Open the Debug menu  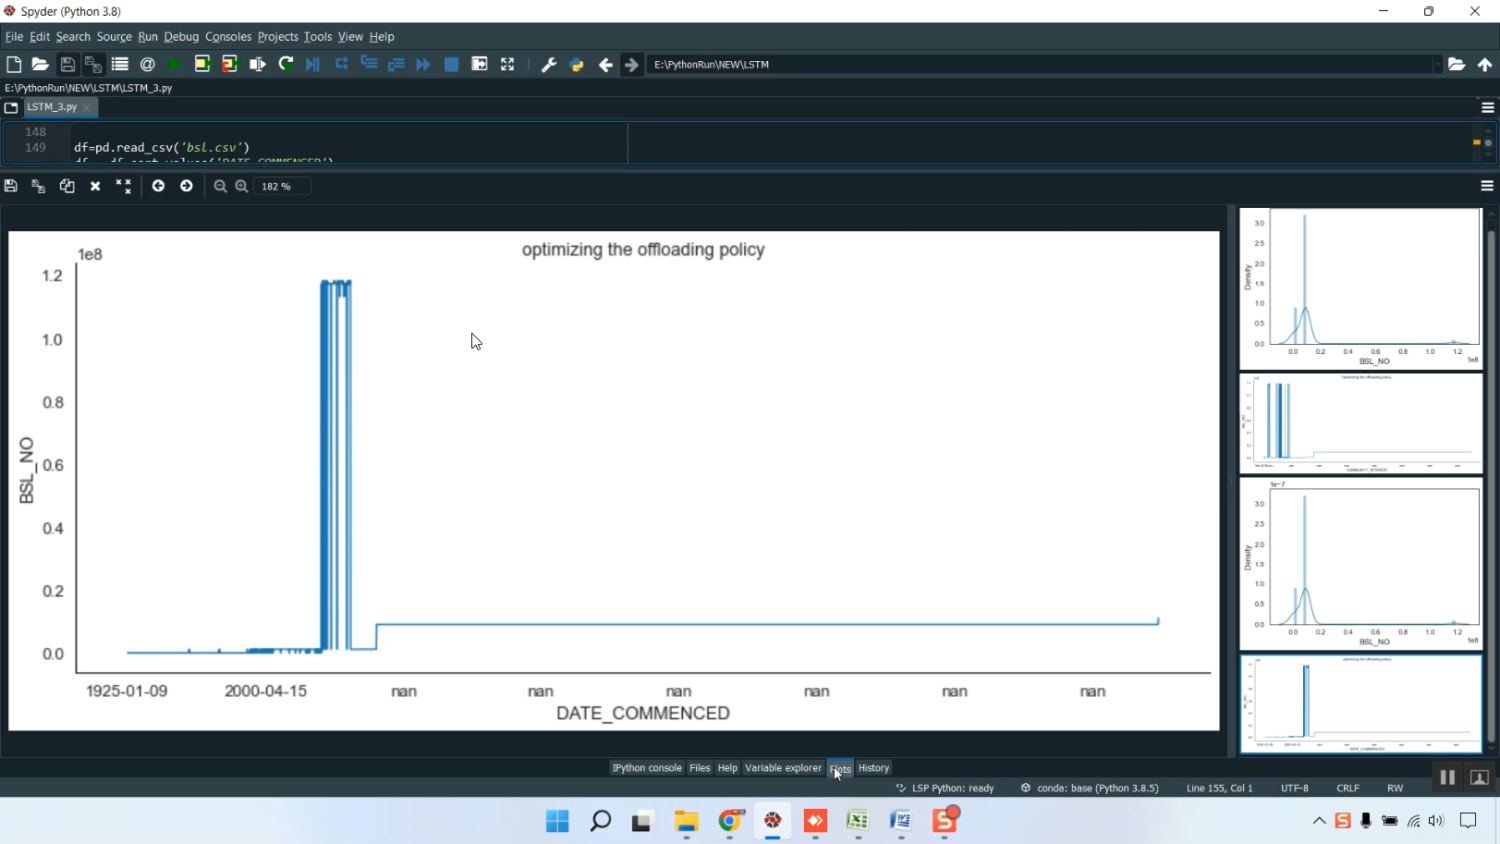click(x=181, y=37)
